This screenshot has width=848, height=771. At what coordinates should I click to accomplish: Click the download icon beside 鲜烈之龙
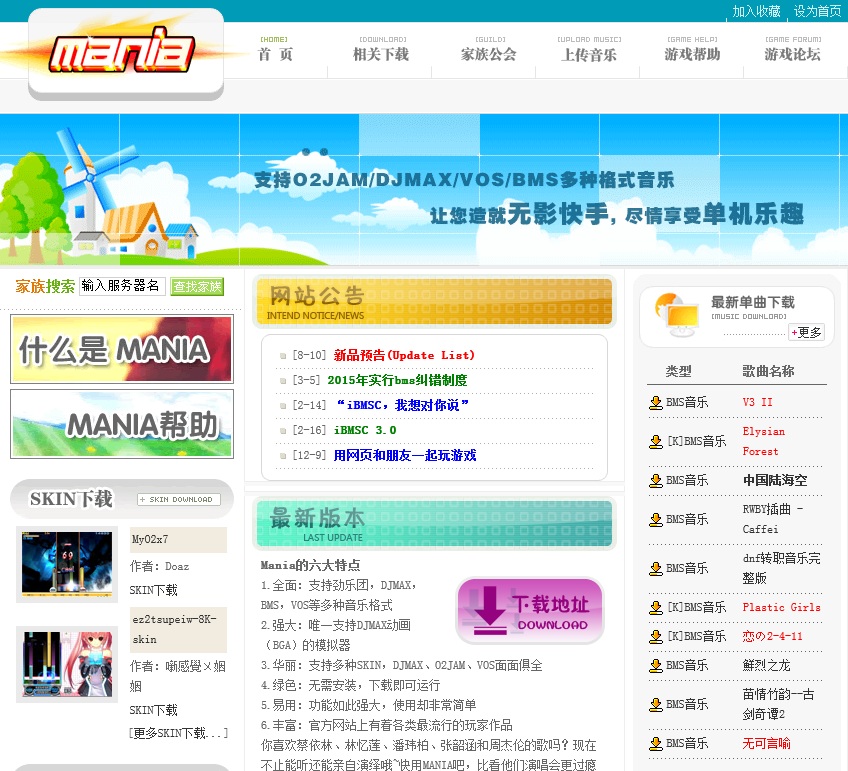point(655,666)
